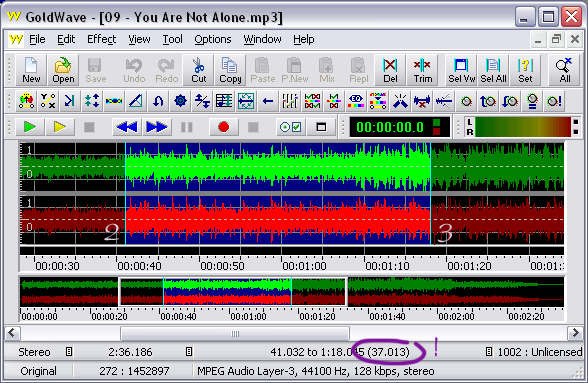Open the wavy Flanger effect icon

[x=114, y=101]
